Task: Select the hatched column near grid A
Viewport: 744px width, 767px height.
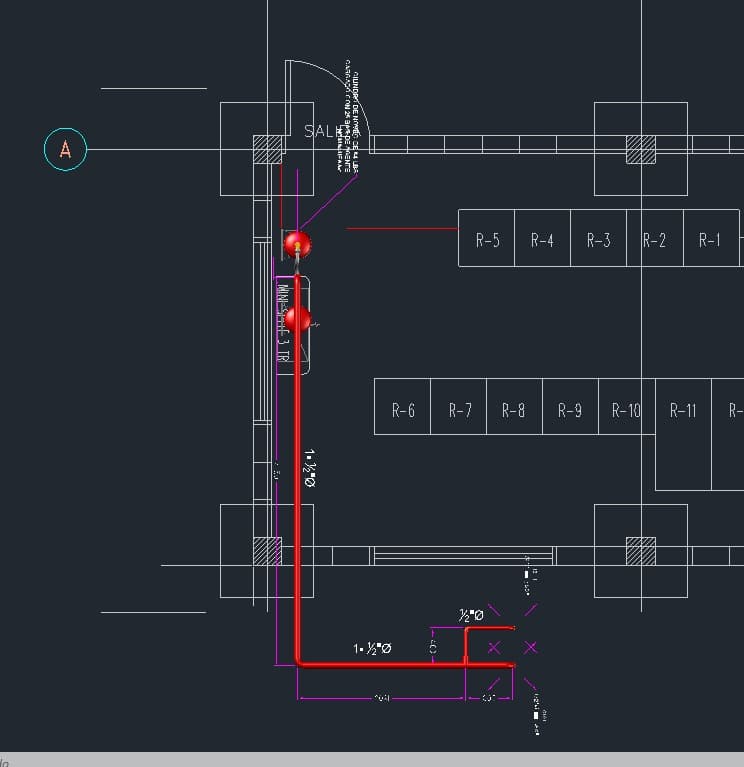Action: (x=267, y=150)
